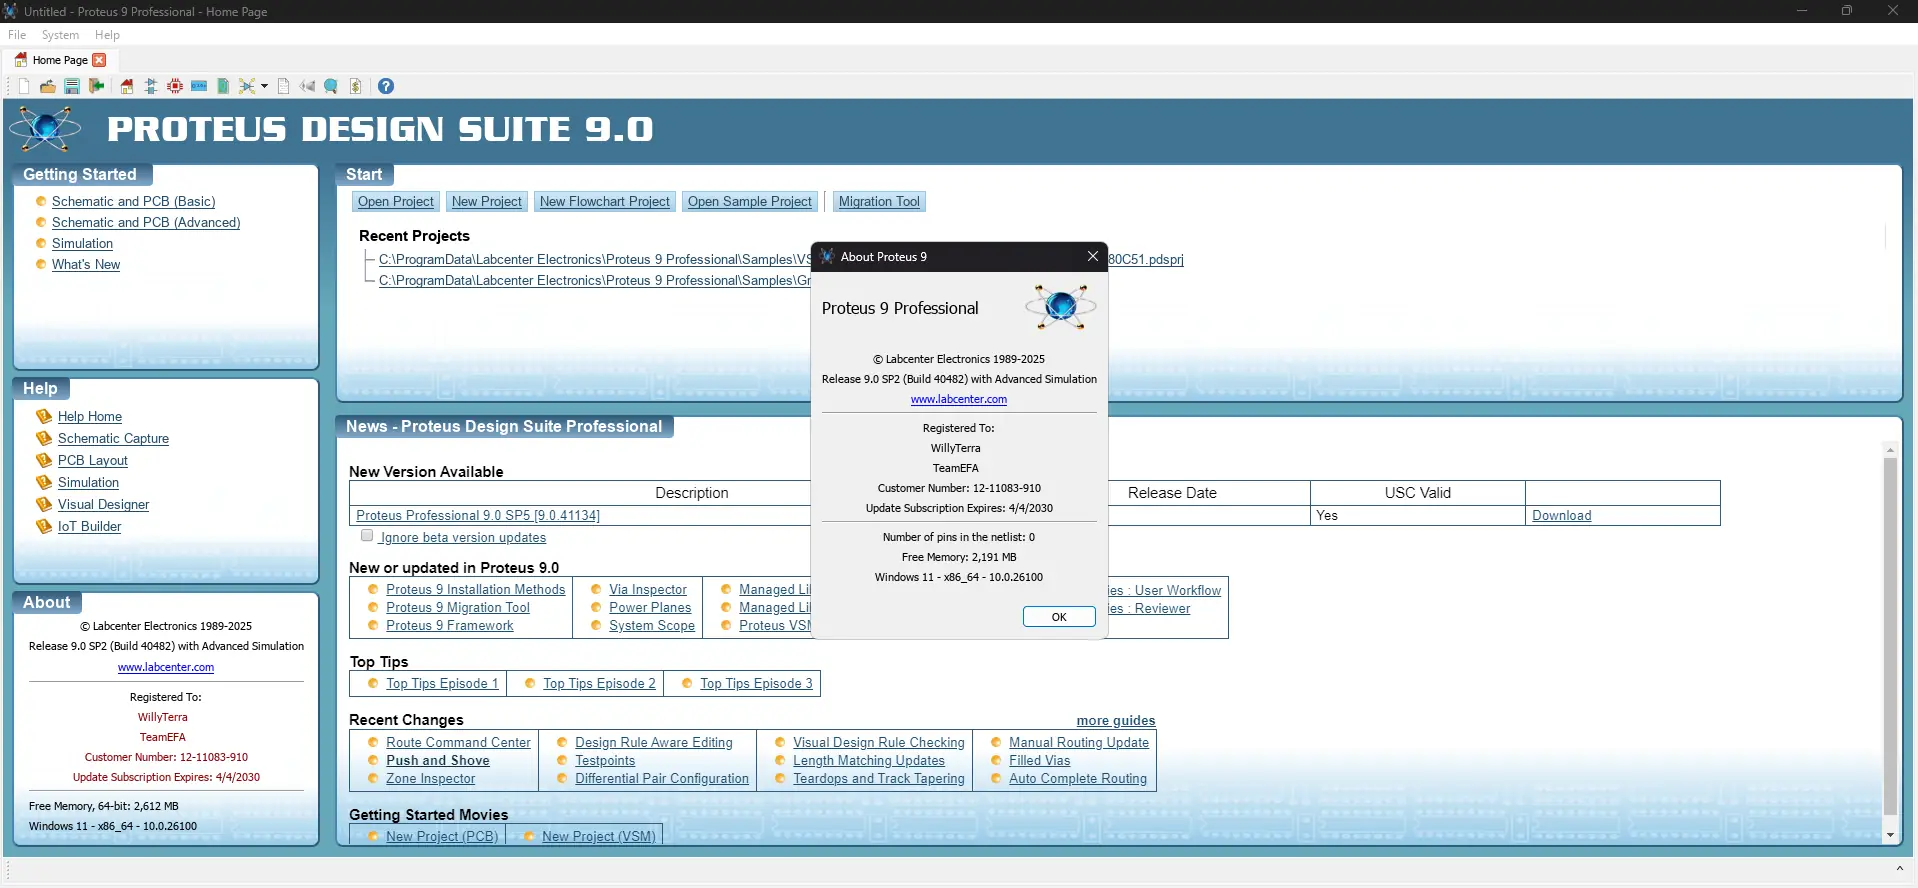Click Schematic Capture link in Help panel

[x=113, y=439]
